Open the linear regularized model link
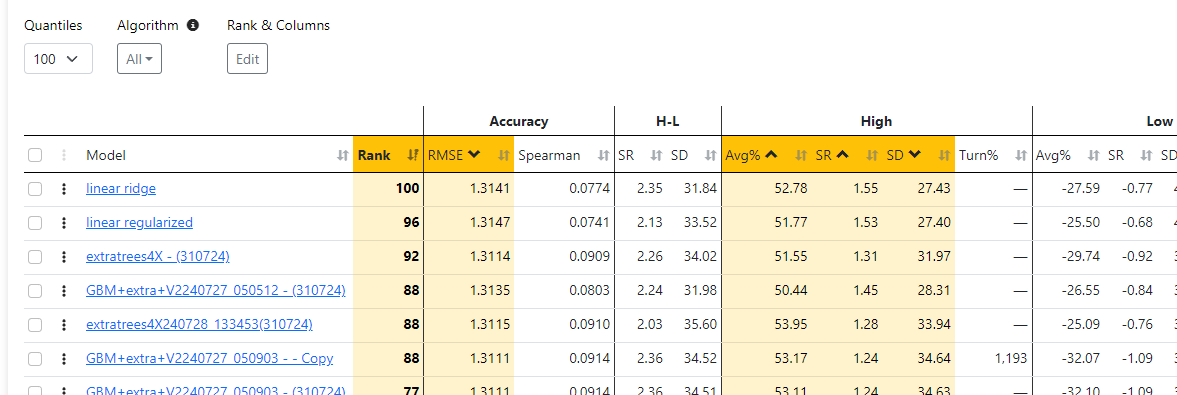Screen dimensions: 1177x395 140,223
